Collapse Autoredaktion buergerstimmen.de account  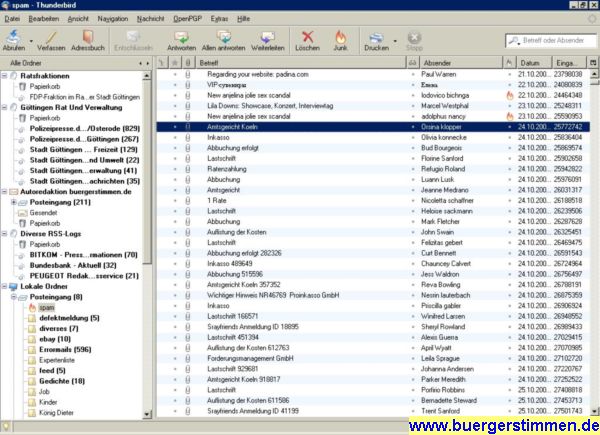[x=5, y=192]
